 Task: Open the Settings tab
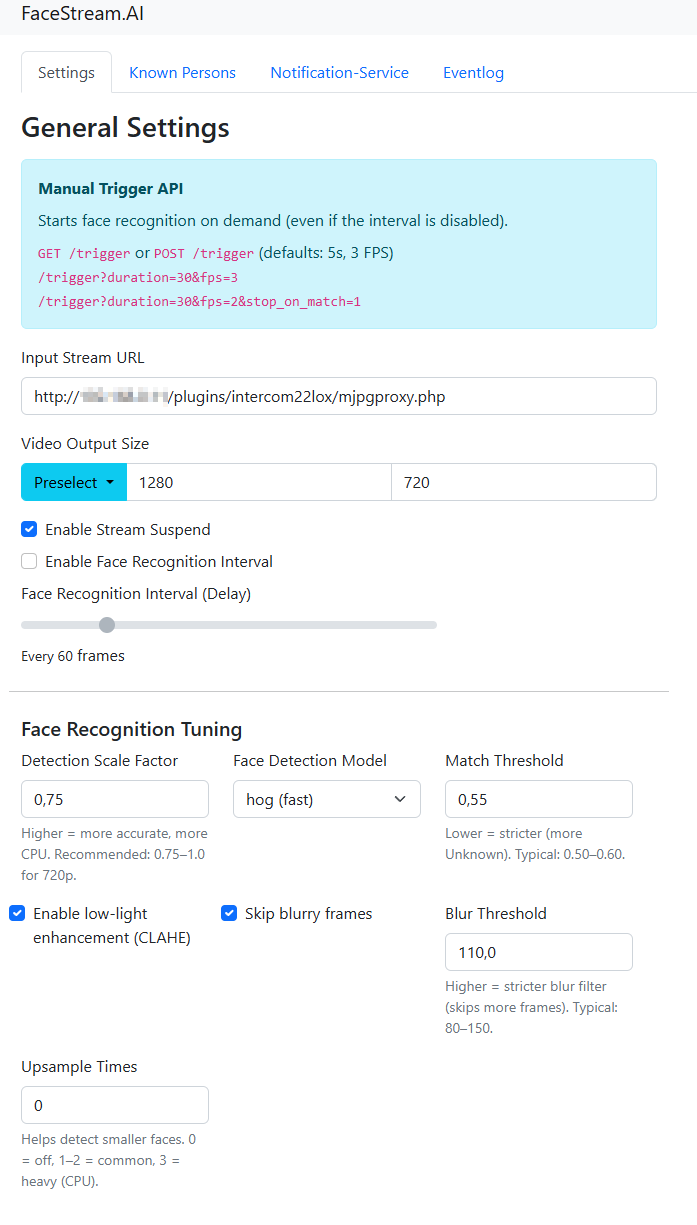66,72
